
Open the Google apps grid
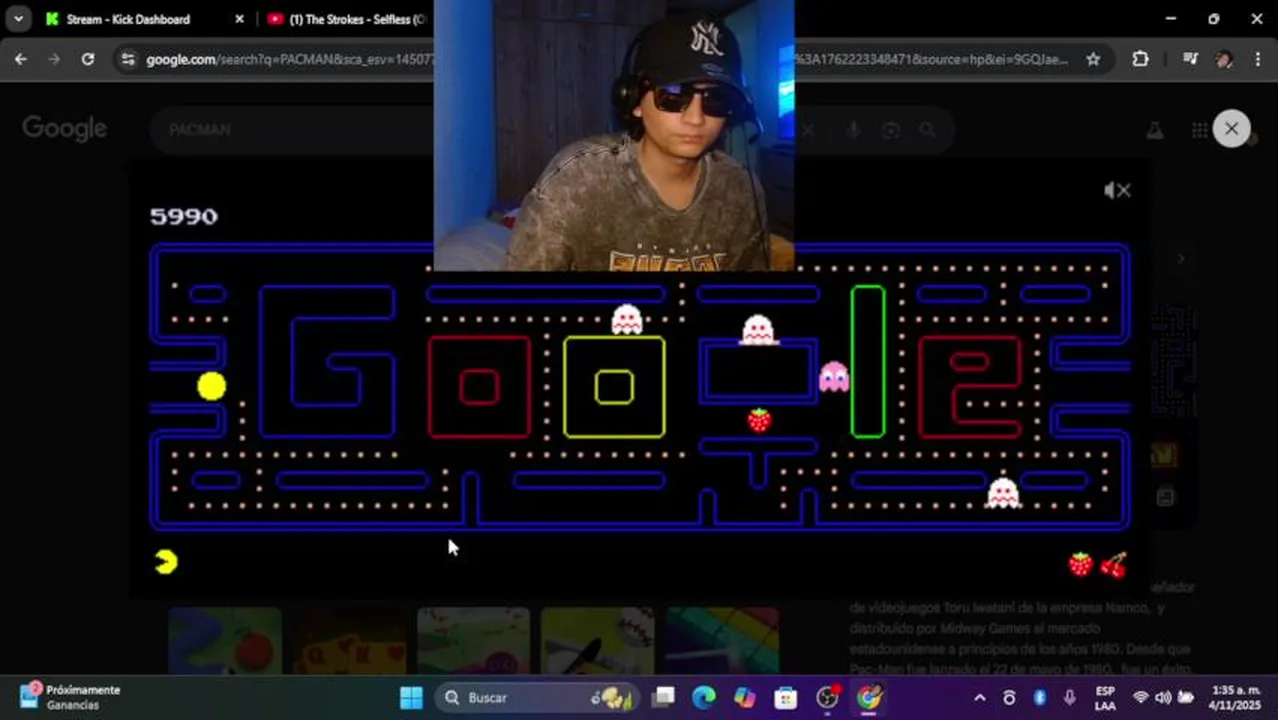[1199, 130]
